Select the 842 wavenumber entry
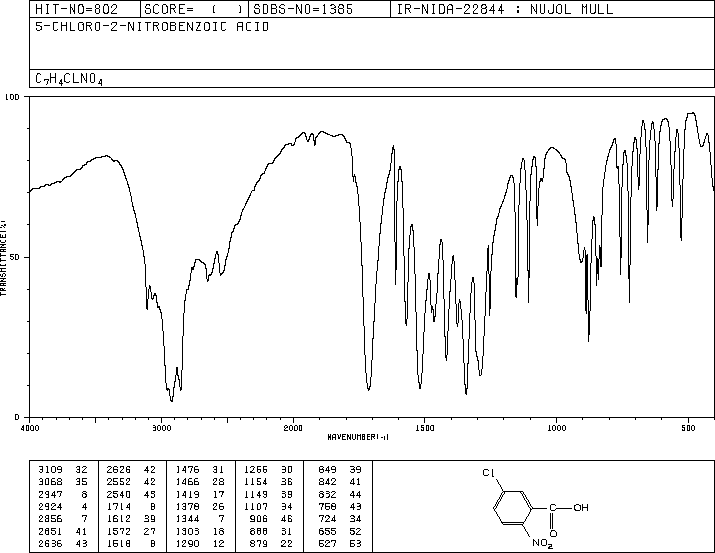 327,482
